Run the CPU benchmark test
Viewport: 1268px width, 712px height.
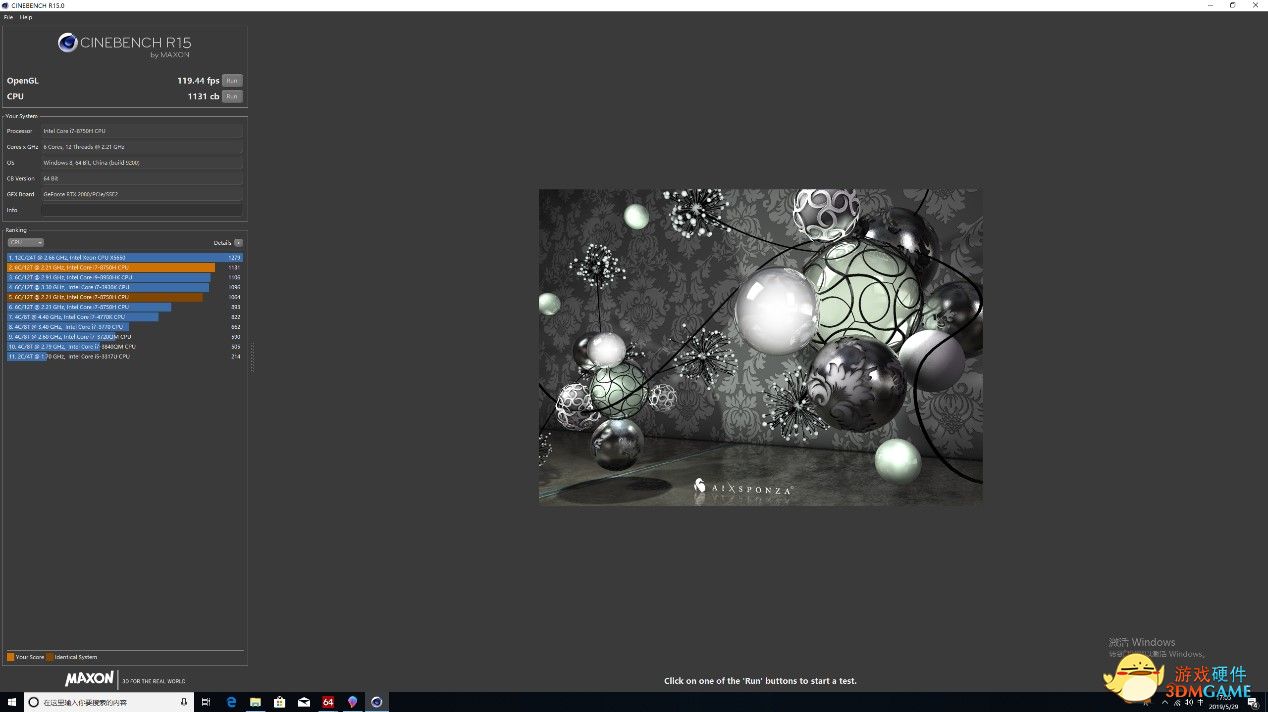point(232,96)
